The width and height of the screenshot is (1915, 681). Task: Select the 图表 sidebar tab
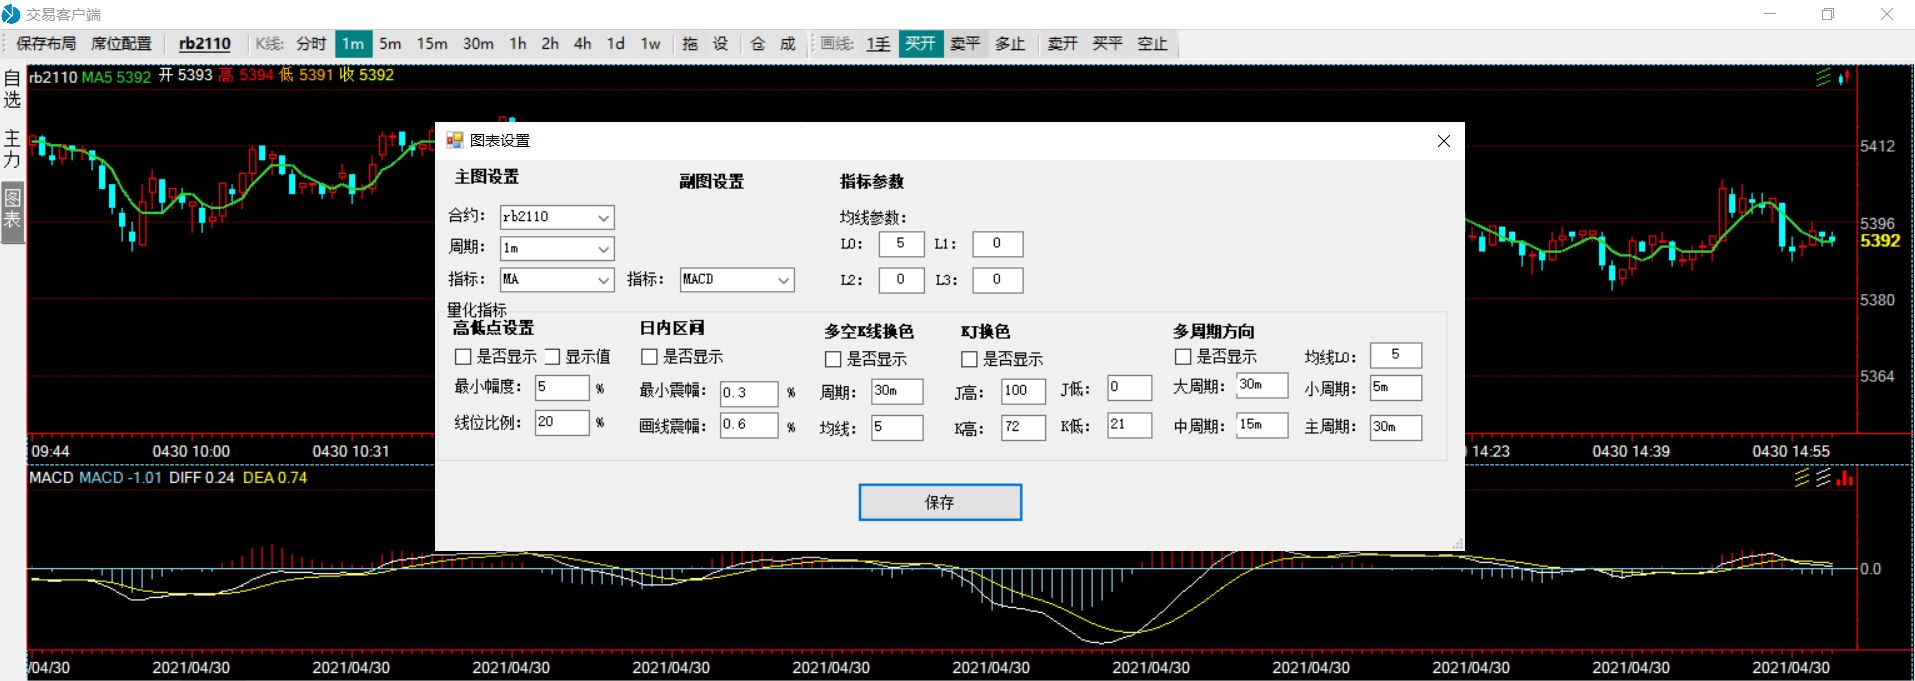point(12,210)
